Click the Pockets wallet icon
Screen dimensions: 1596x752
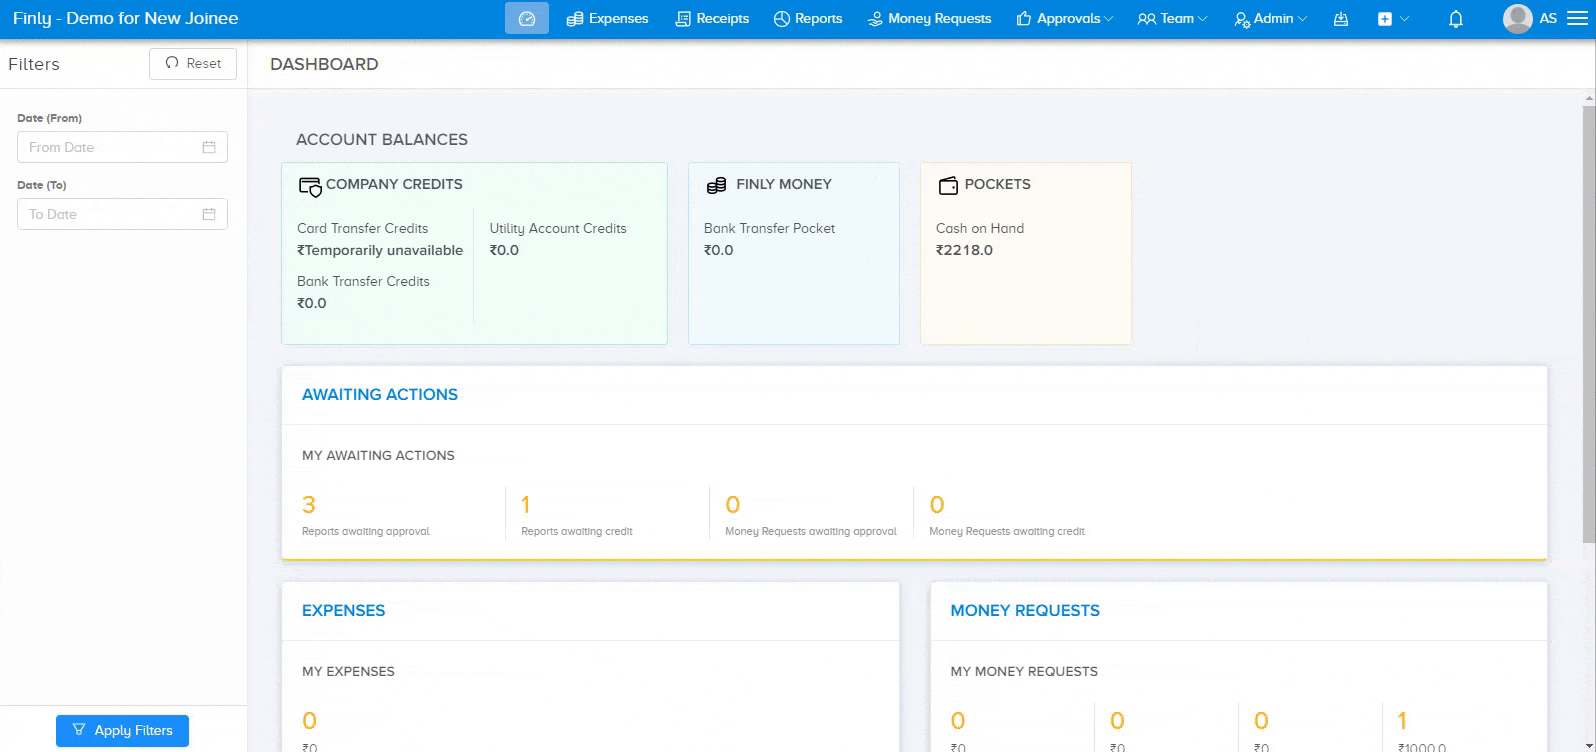point(948,185)
